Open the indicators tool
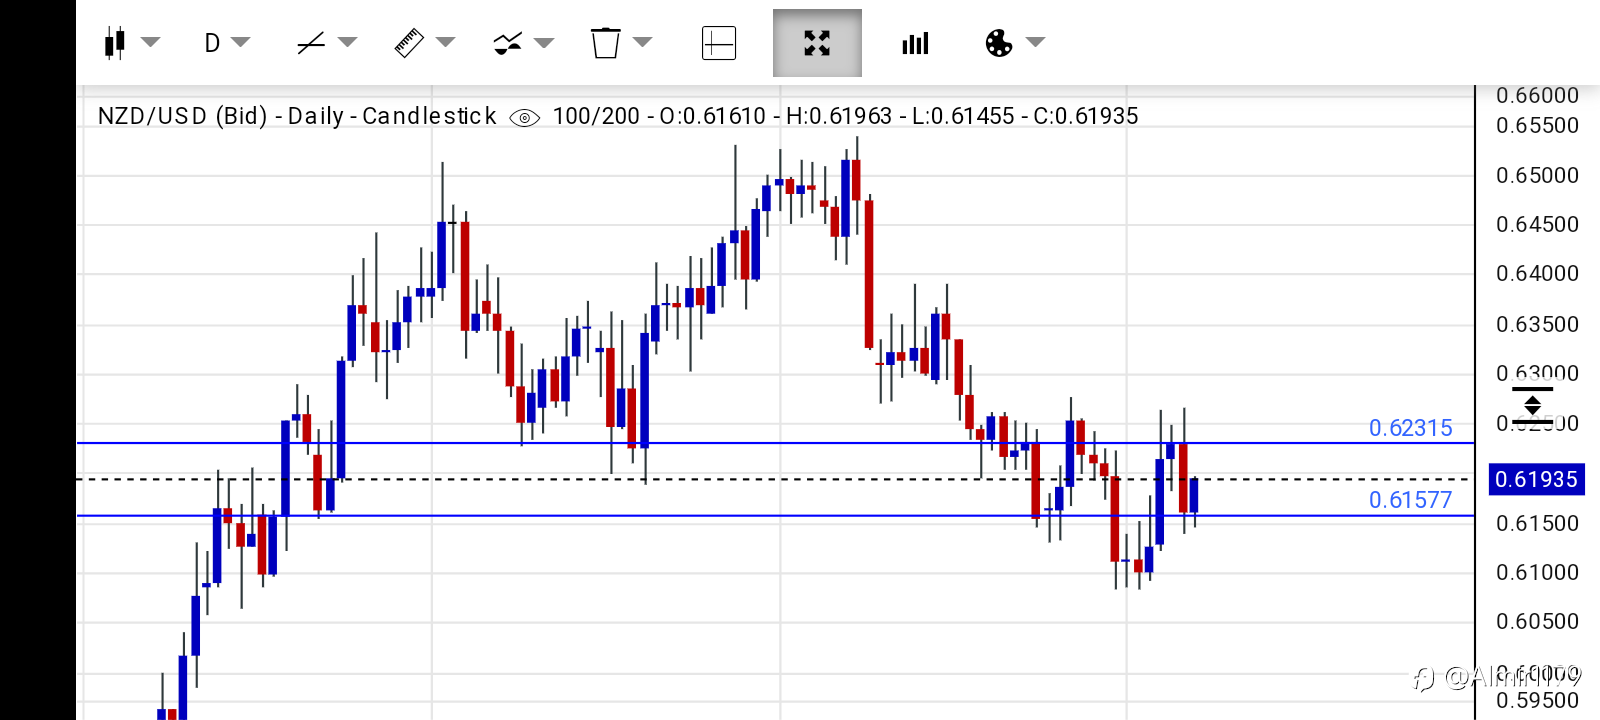This screenshot has height=720, width=1600. pyautogui.click(x=508, y=43)
